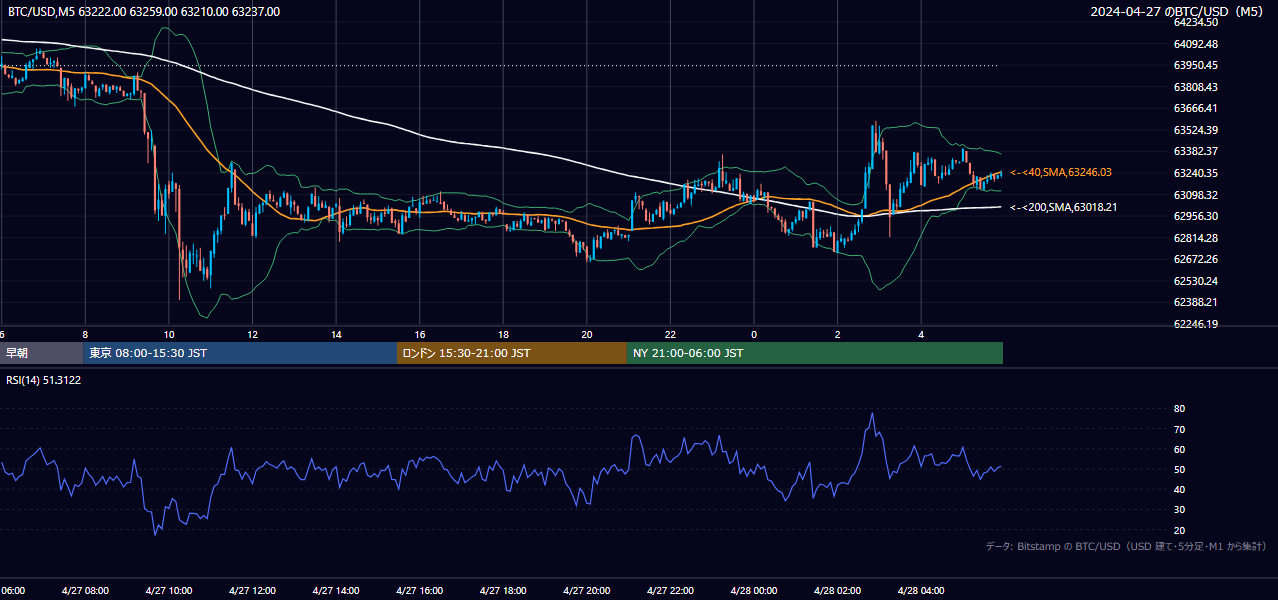Click hour tick 16 under price chart
1278x600 pixels.
[x=420, y=334]
